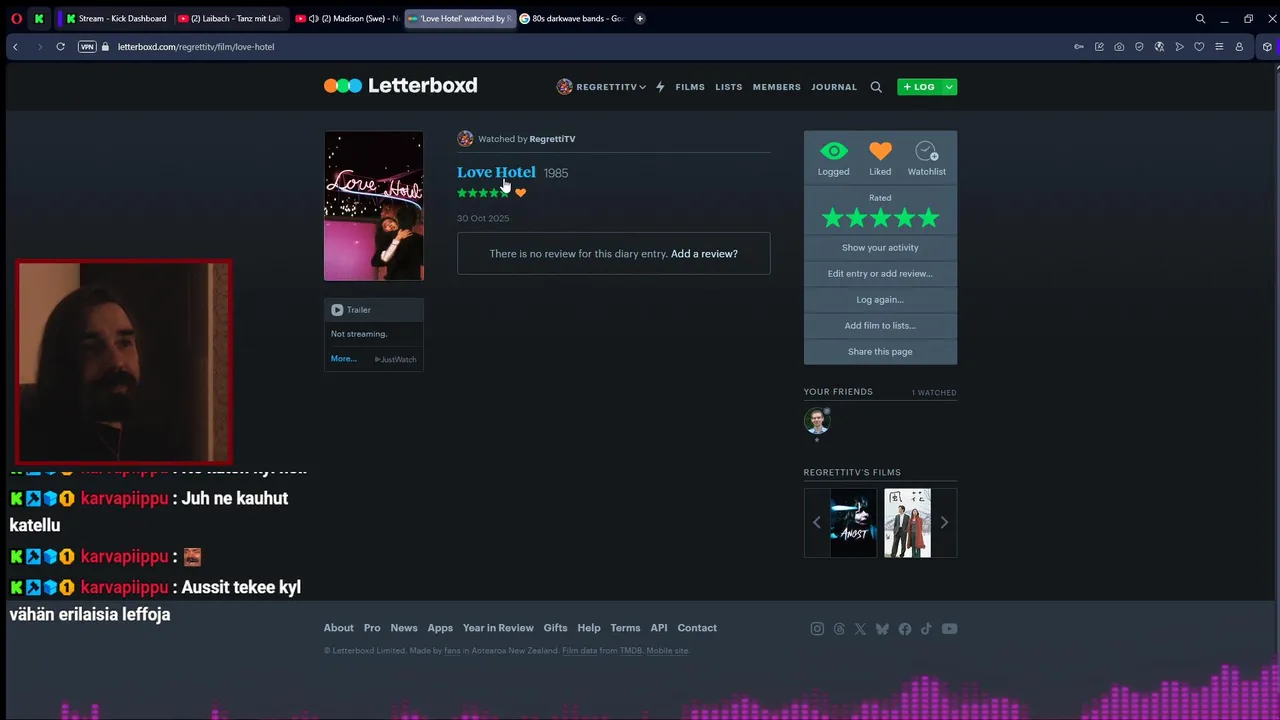Focus address bar with letterboxd URL
The width and height of the screenshot is (1280, 720).
click(x=195, y=47)
